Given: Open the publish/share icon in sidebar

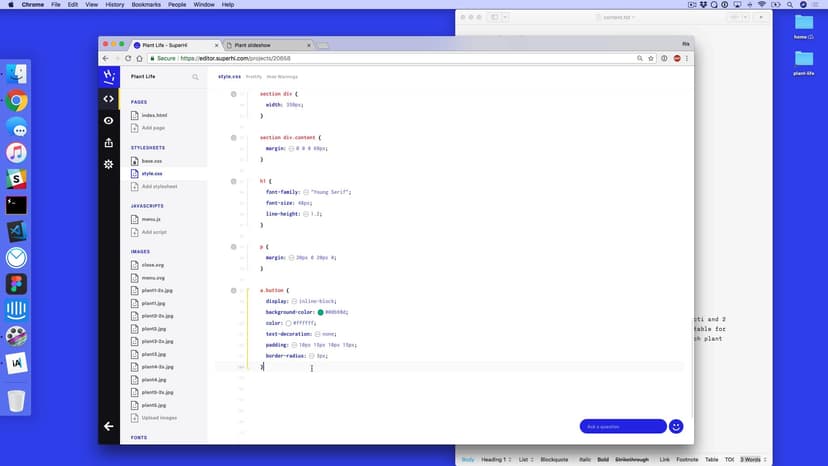Looking at the screenshot, I should tap(109, 142).
